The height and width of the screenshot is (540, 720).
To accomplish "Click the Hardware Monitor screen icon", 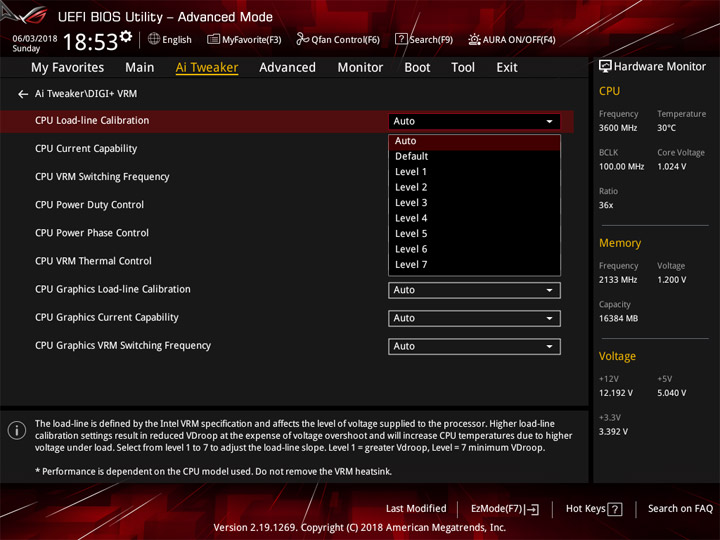I will coord(605,67).
